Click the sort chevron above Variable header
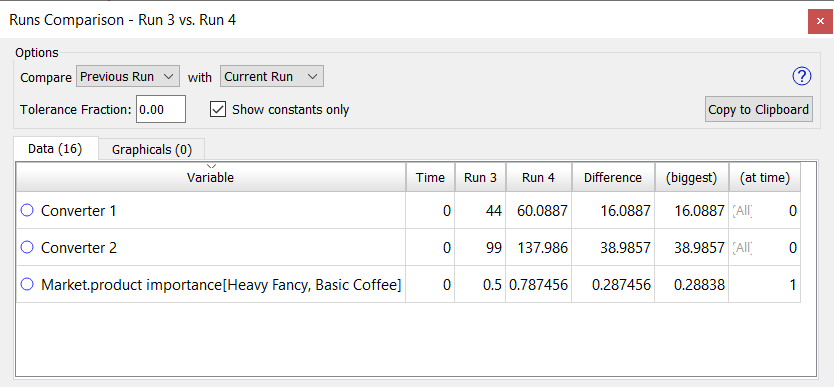The image size is (834, 387). 211,166
